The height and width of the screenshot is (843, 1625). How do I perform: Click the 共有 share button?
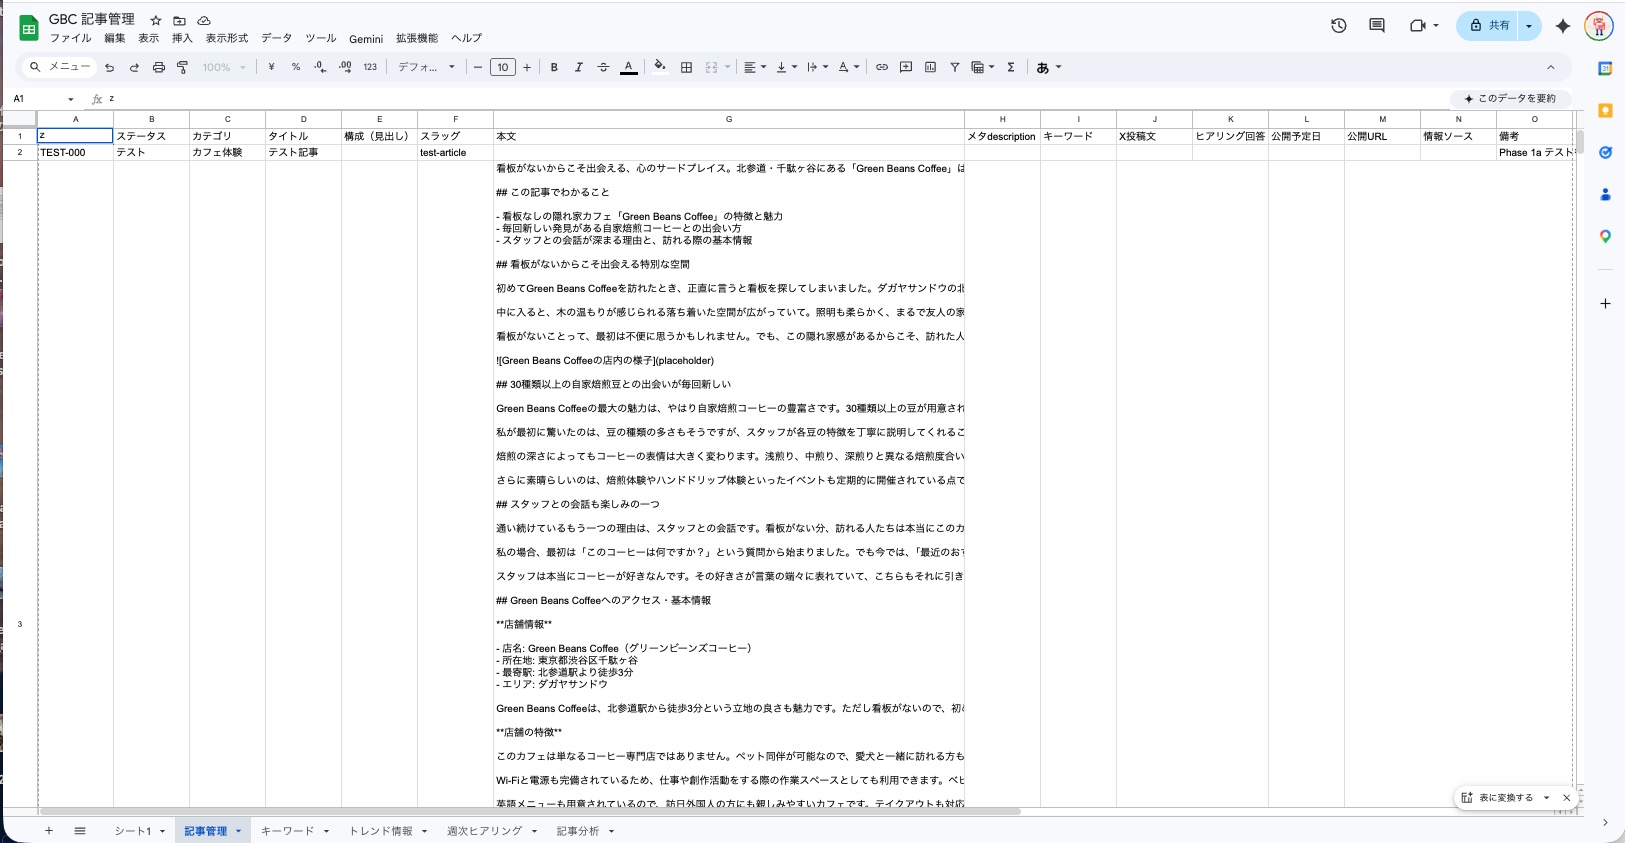tap(1489, 26)
